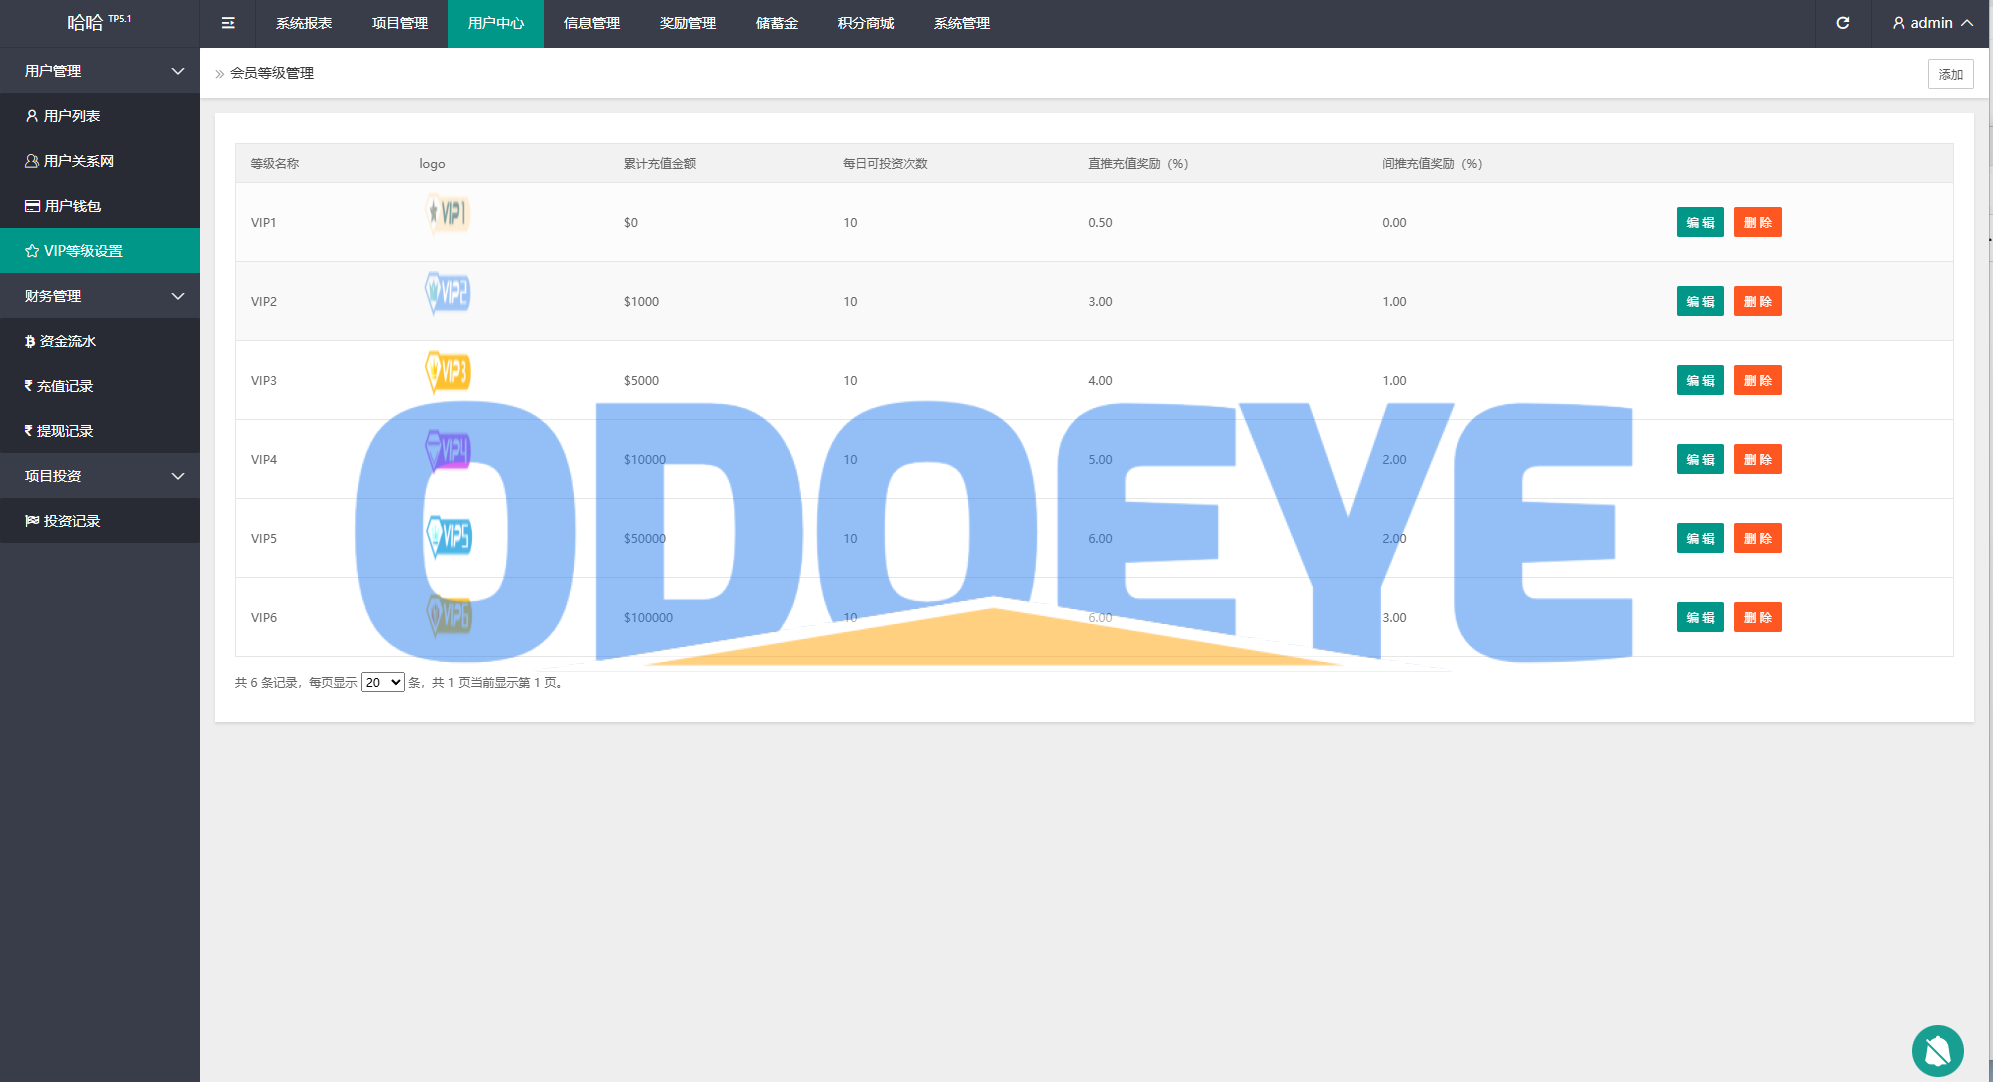The image size is (1993, 1082).
Task: Open 充值记录 recharge records item
Action: point(65,386)
